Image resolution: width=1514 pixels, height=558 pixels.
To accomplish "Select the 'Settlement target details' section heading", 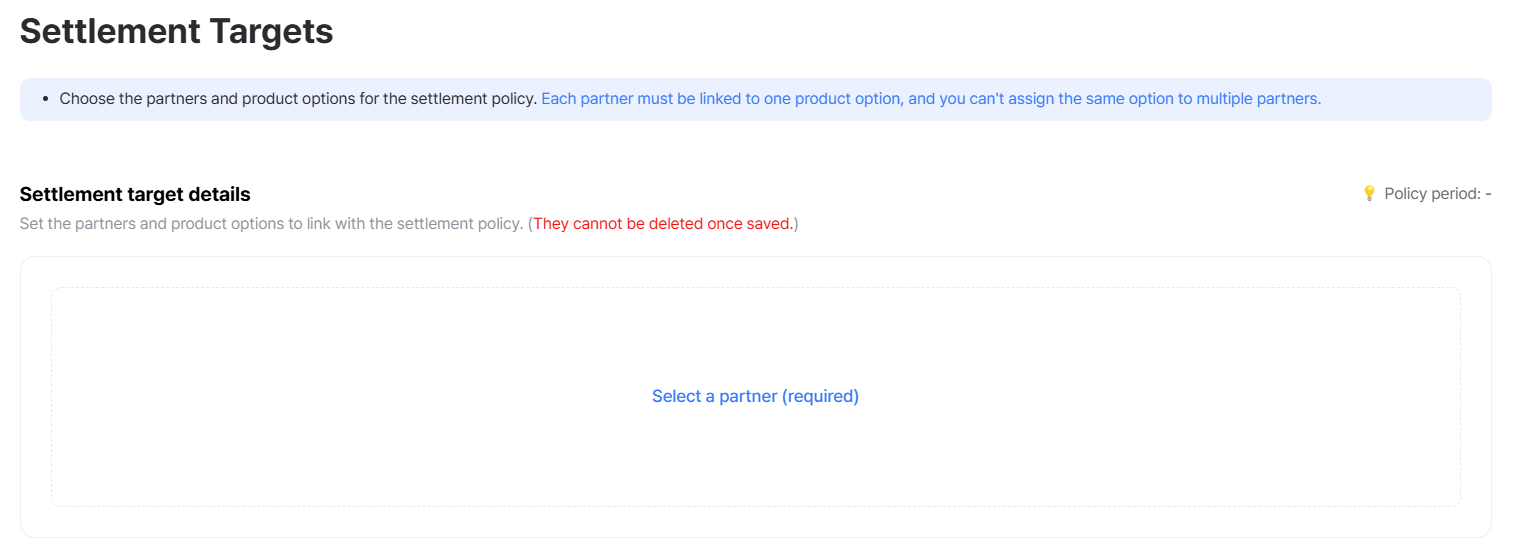I will click(135, 194).
